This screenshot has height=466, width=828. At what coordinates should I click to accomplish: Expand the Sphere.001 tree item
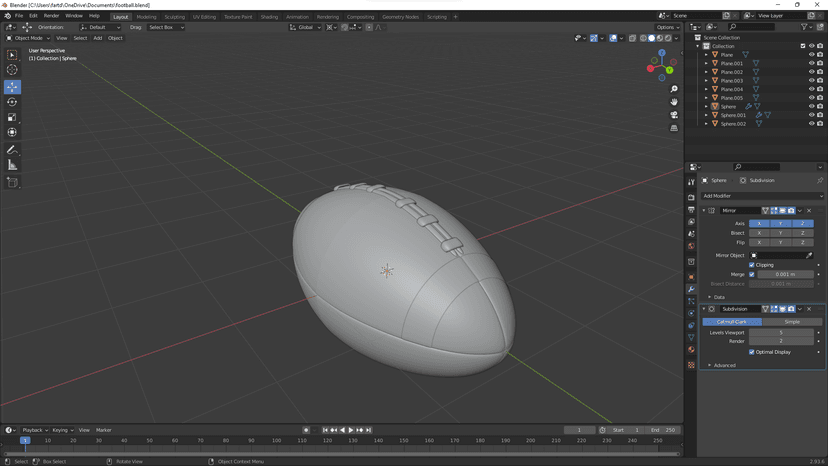(x=706, y=115)
